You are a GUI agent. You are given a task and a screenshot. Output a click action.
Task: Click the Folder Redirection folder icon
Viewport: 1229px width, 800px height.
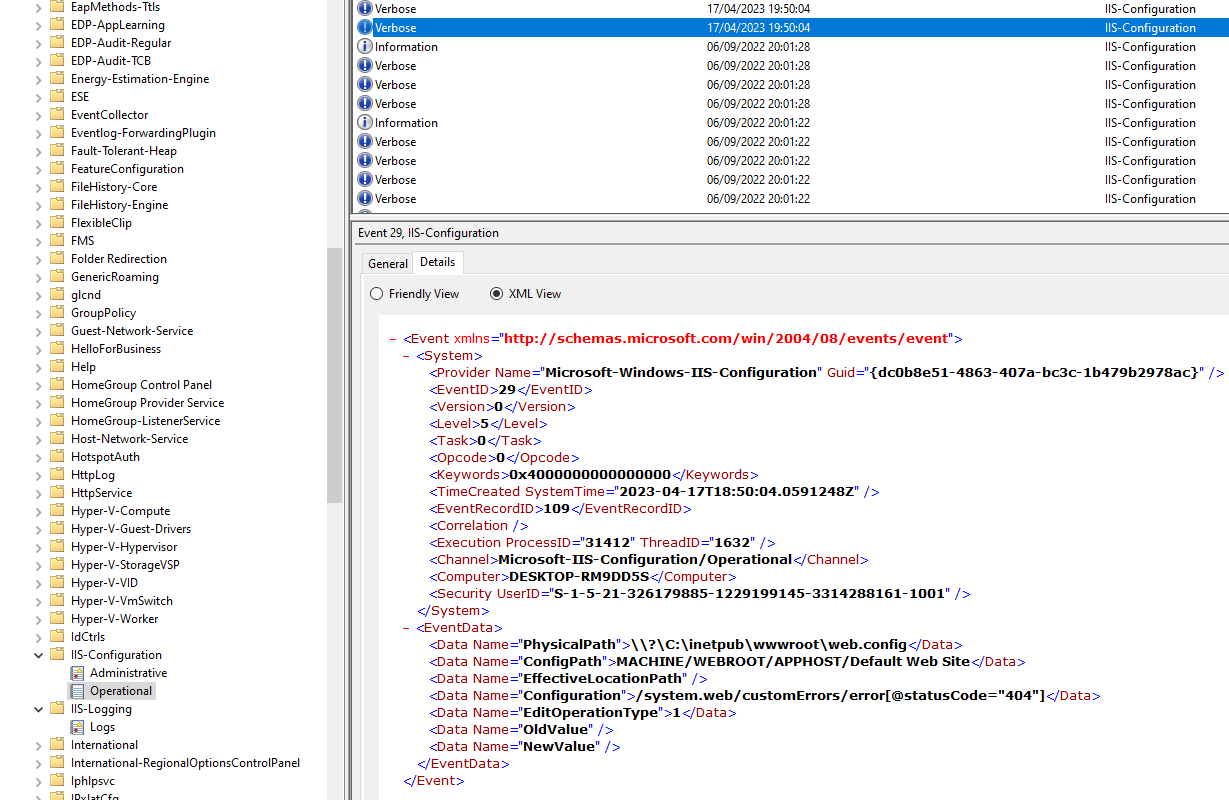click(57, 259)
